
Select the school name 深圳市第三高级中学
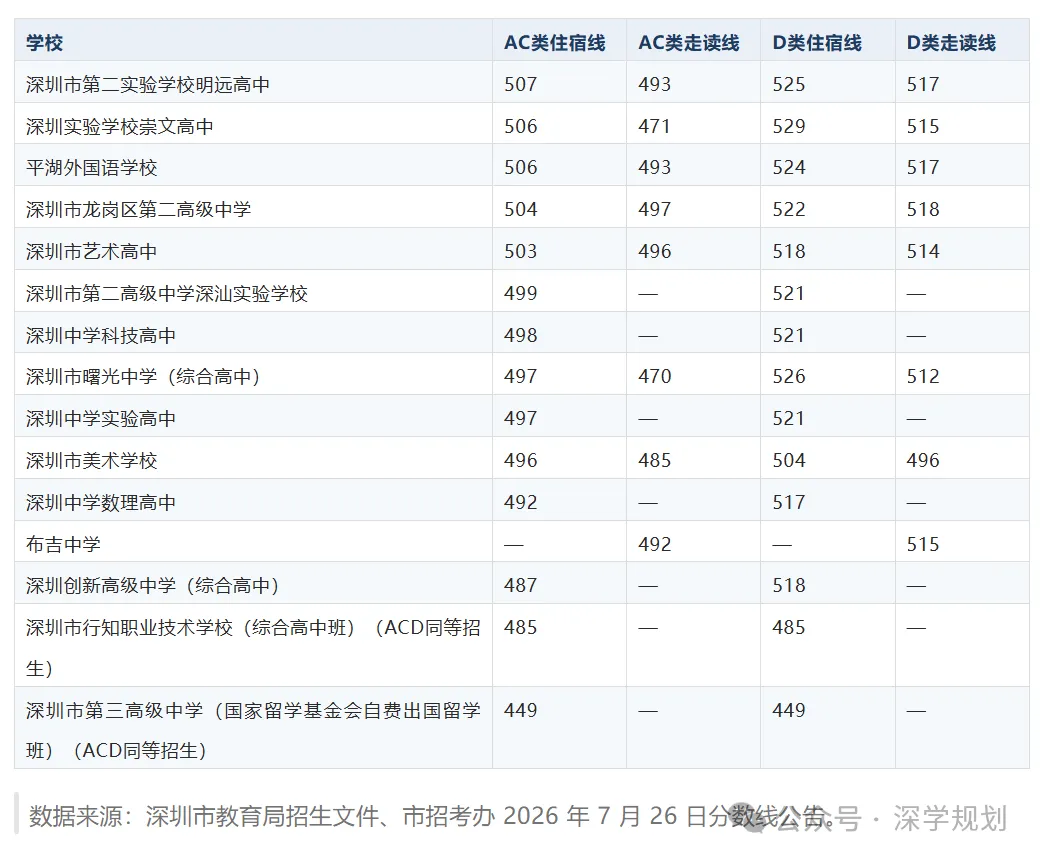pyautogui.click(x=115, y=710)
